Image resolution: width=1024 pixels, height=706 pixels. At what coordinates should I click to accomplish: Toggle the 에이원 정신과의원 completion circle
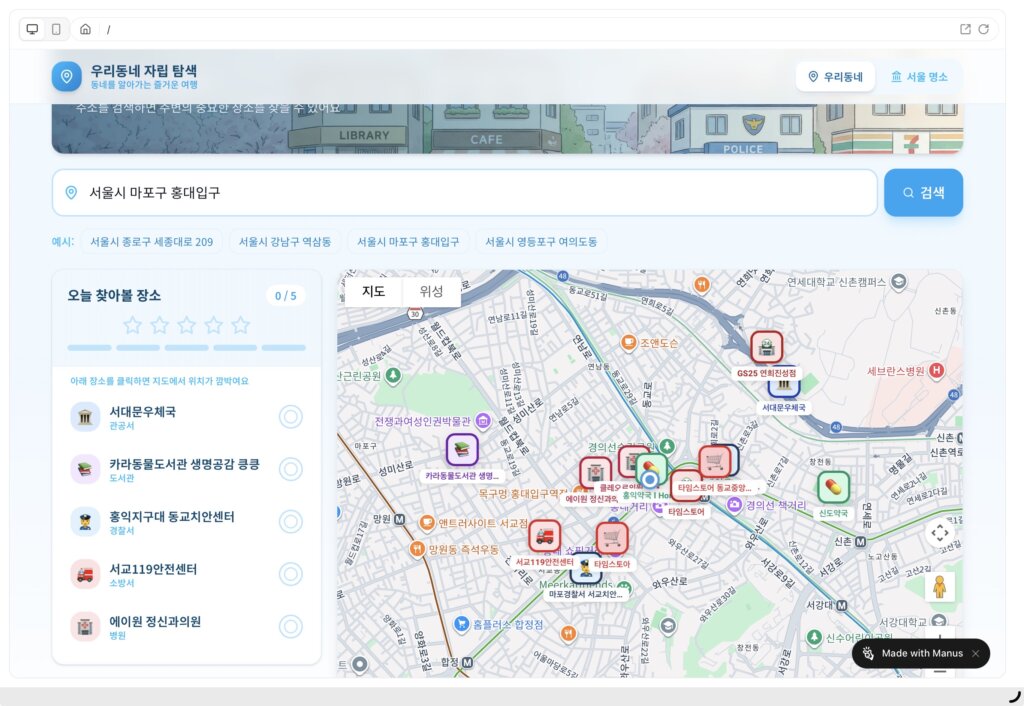290,626
